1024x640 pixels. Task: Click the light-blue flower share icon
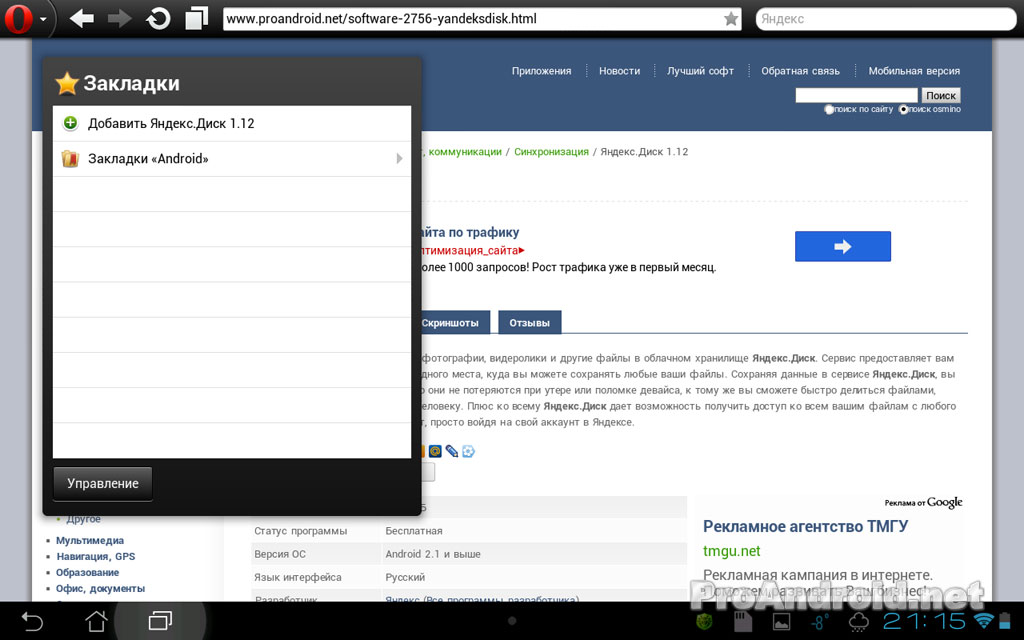pos(468,451)
